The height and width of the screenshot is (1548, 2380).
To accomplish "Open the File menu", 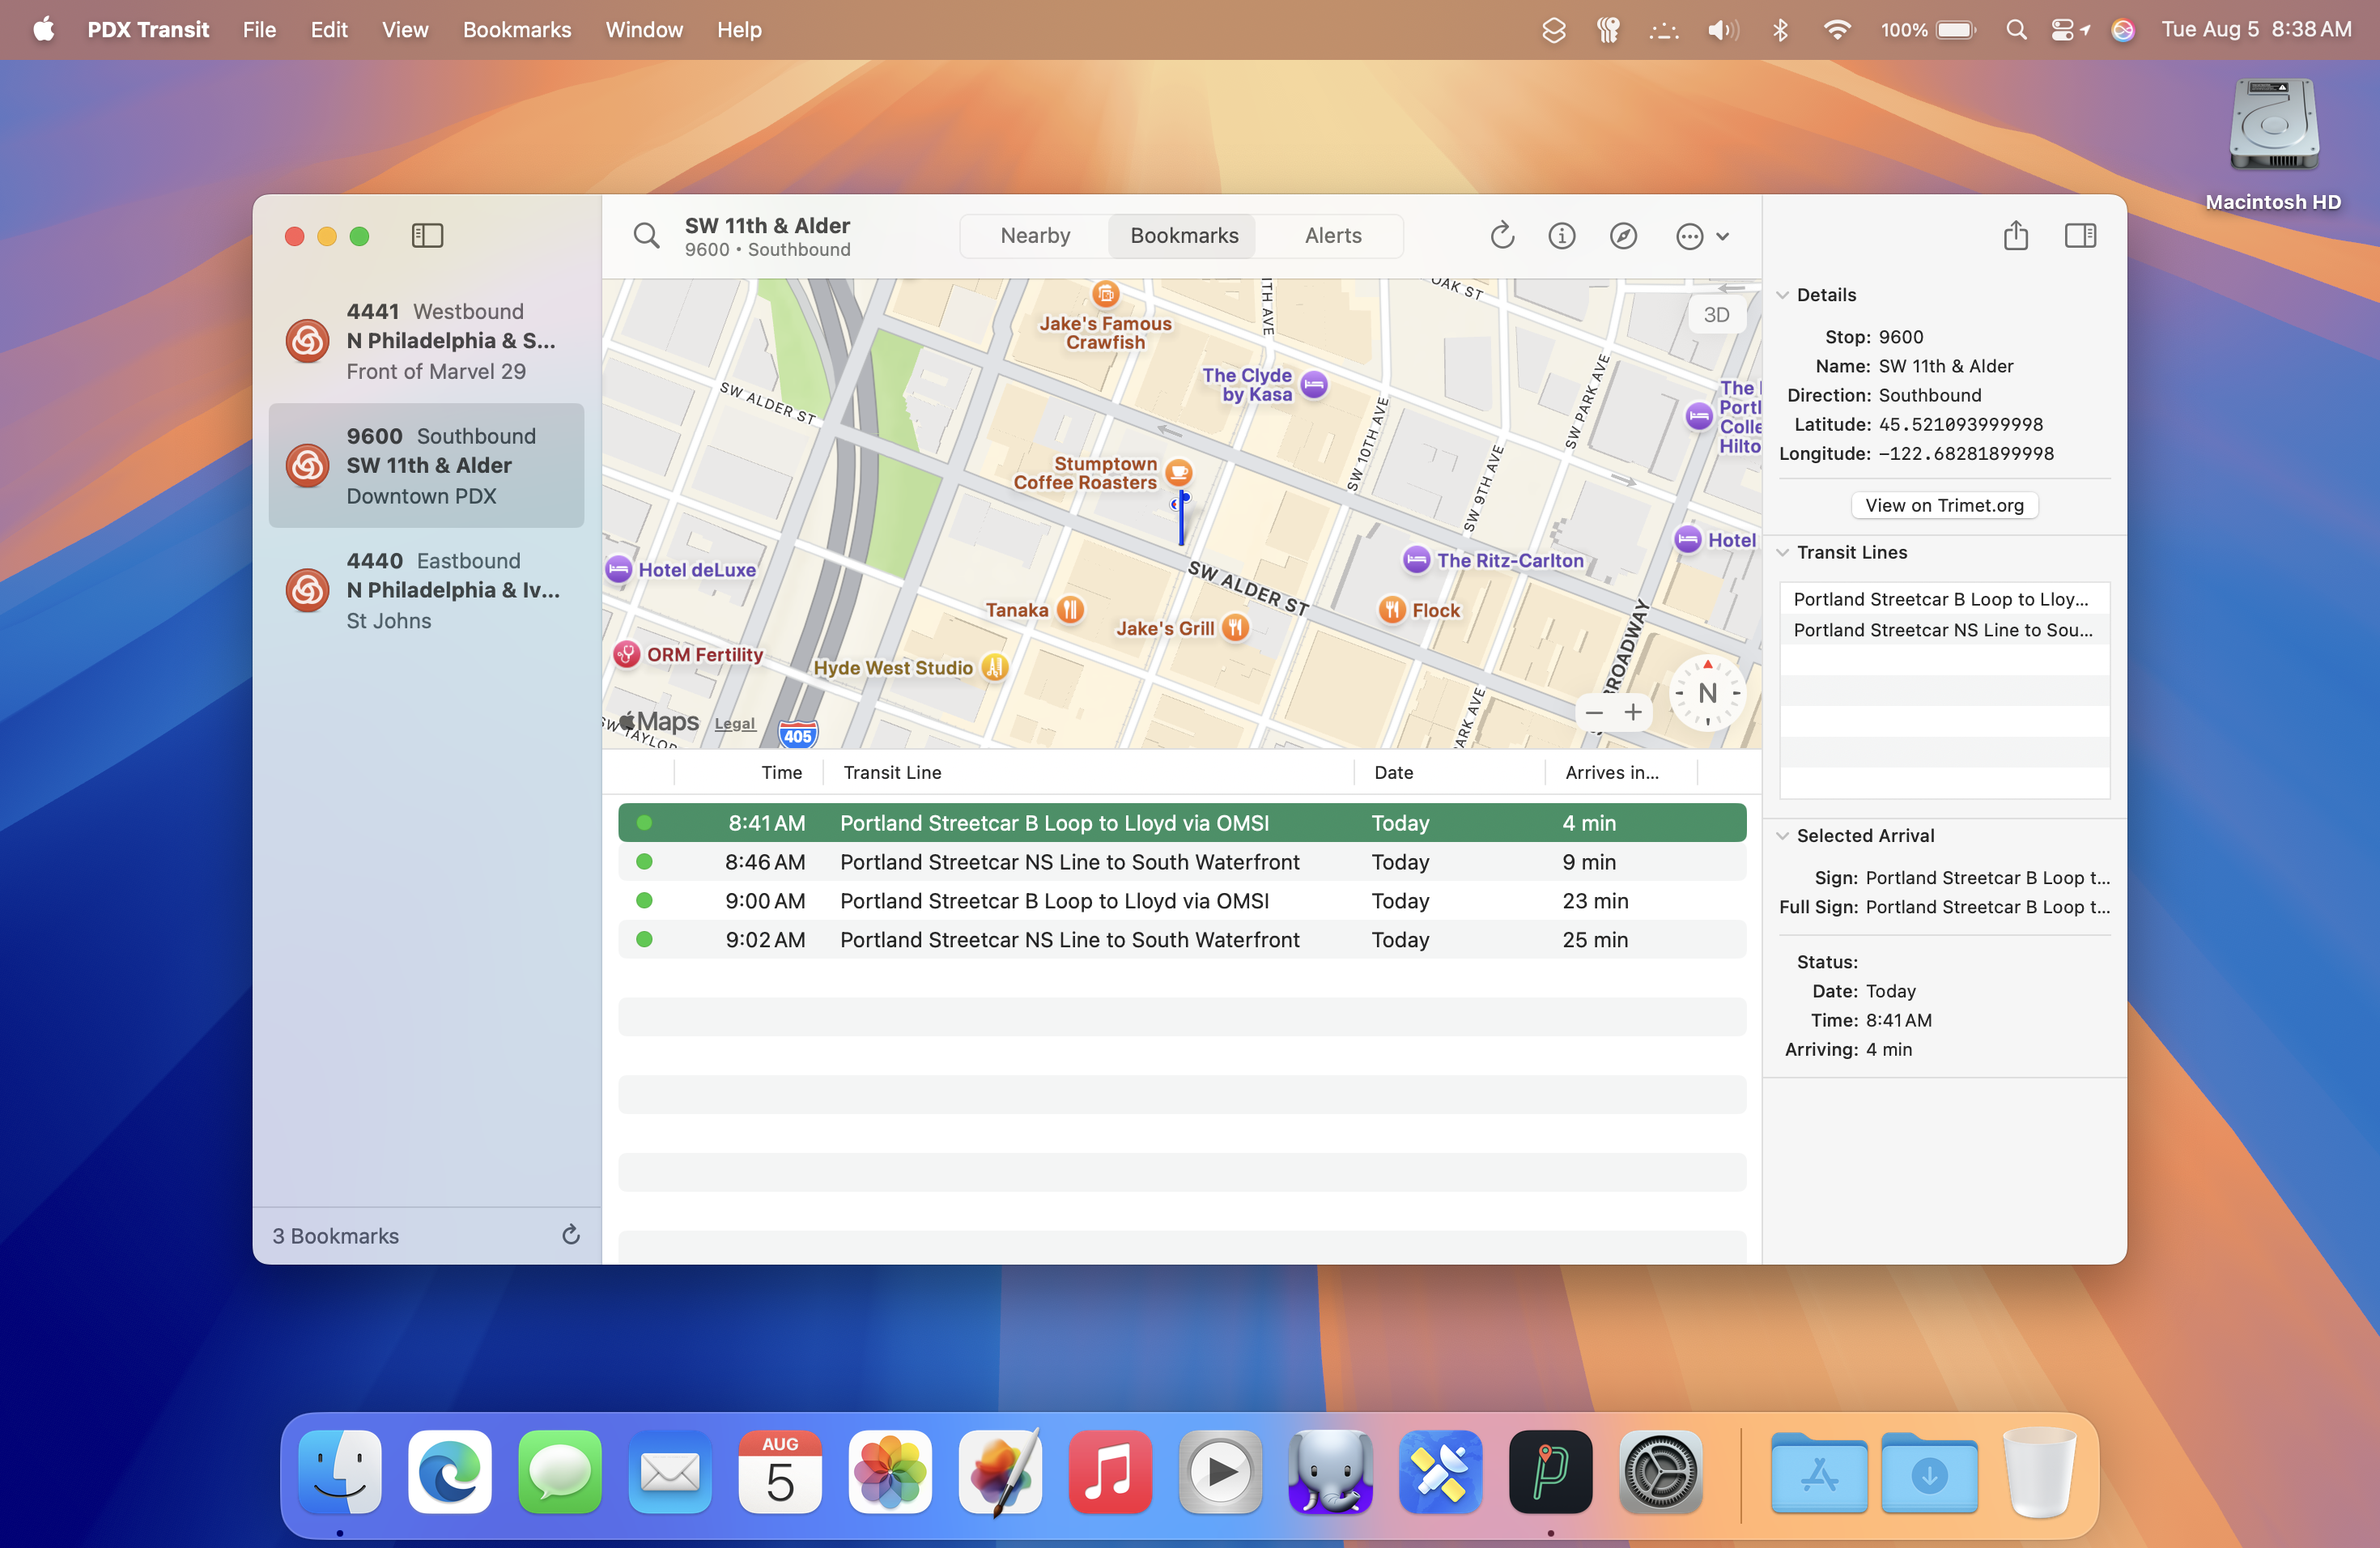I will pos(259,29).
